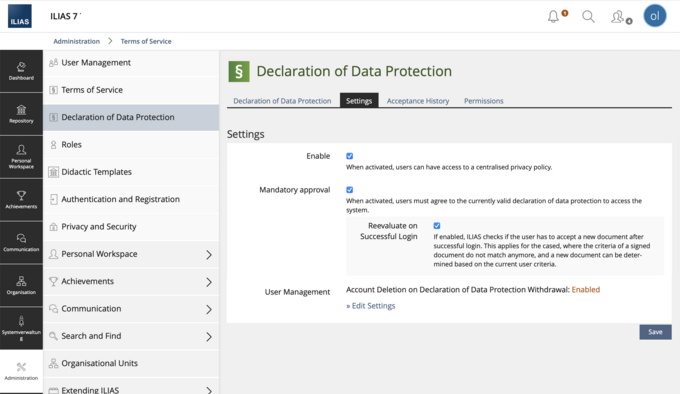Open Privacy and Security entry

[x=131, y=227]
